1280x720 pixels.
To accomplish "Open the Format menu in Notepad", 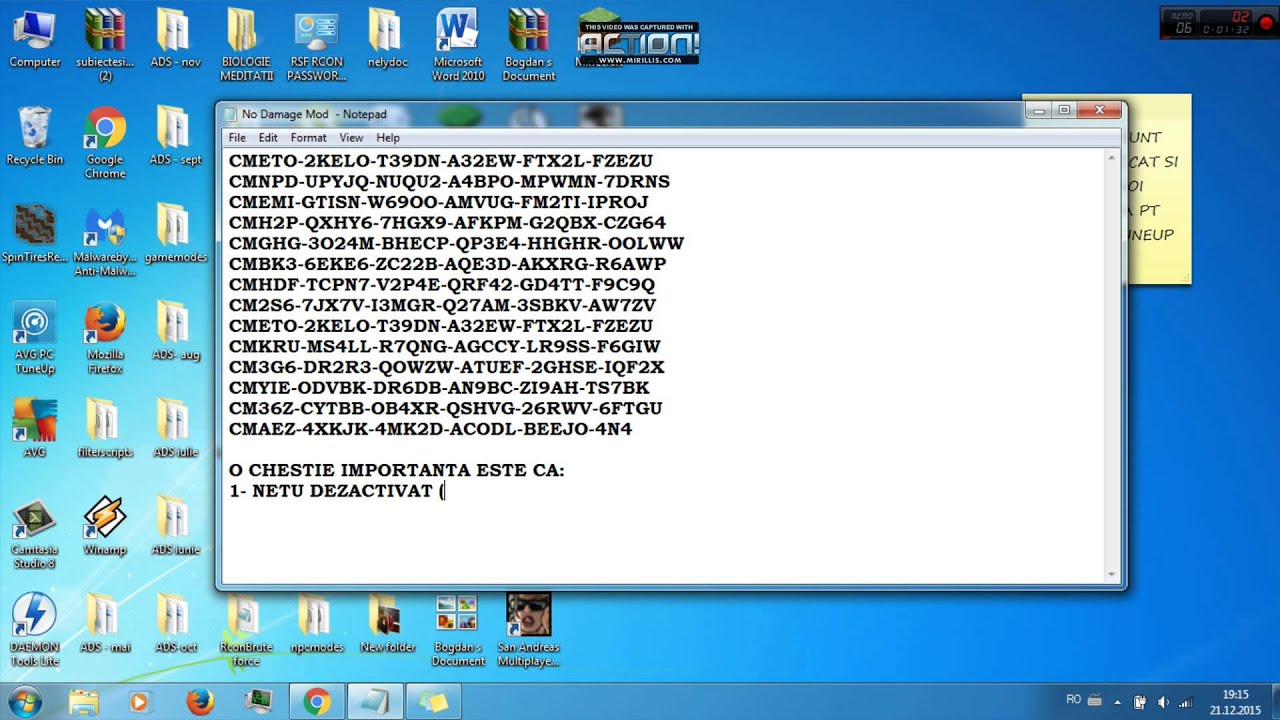I will [x=308, y=138].
